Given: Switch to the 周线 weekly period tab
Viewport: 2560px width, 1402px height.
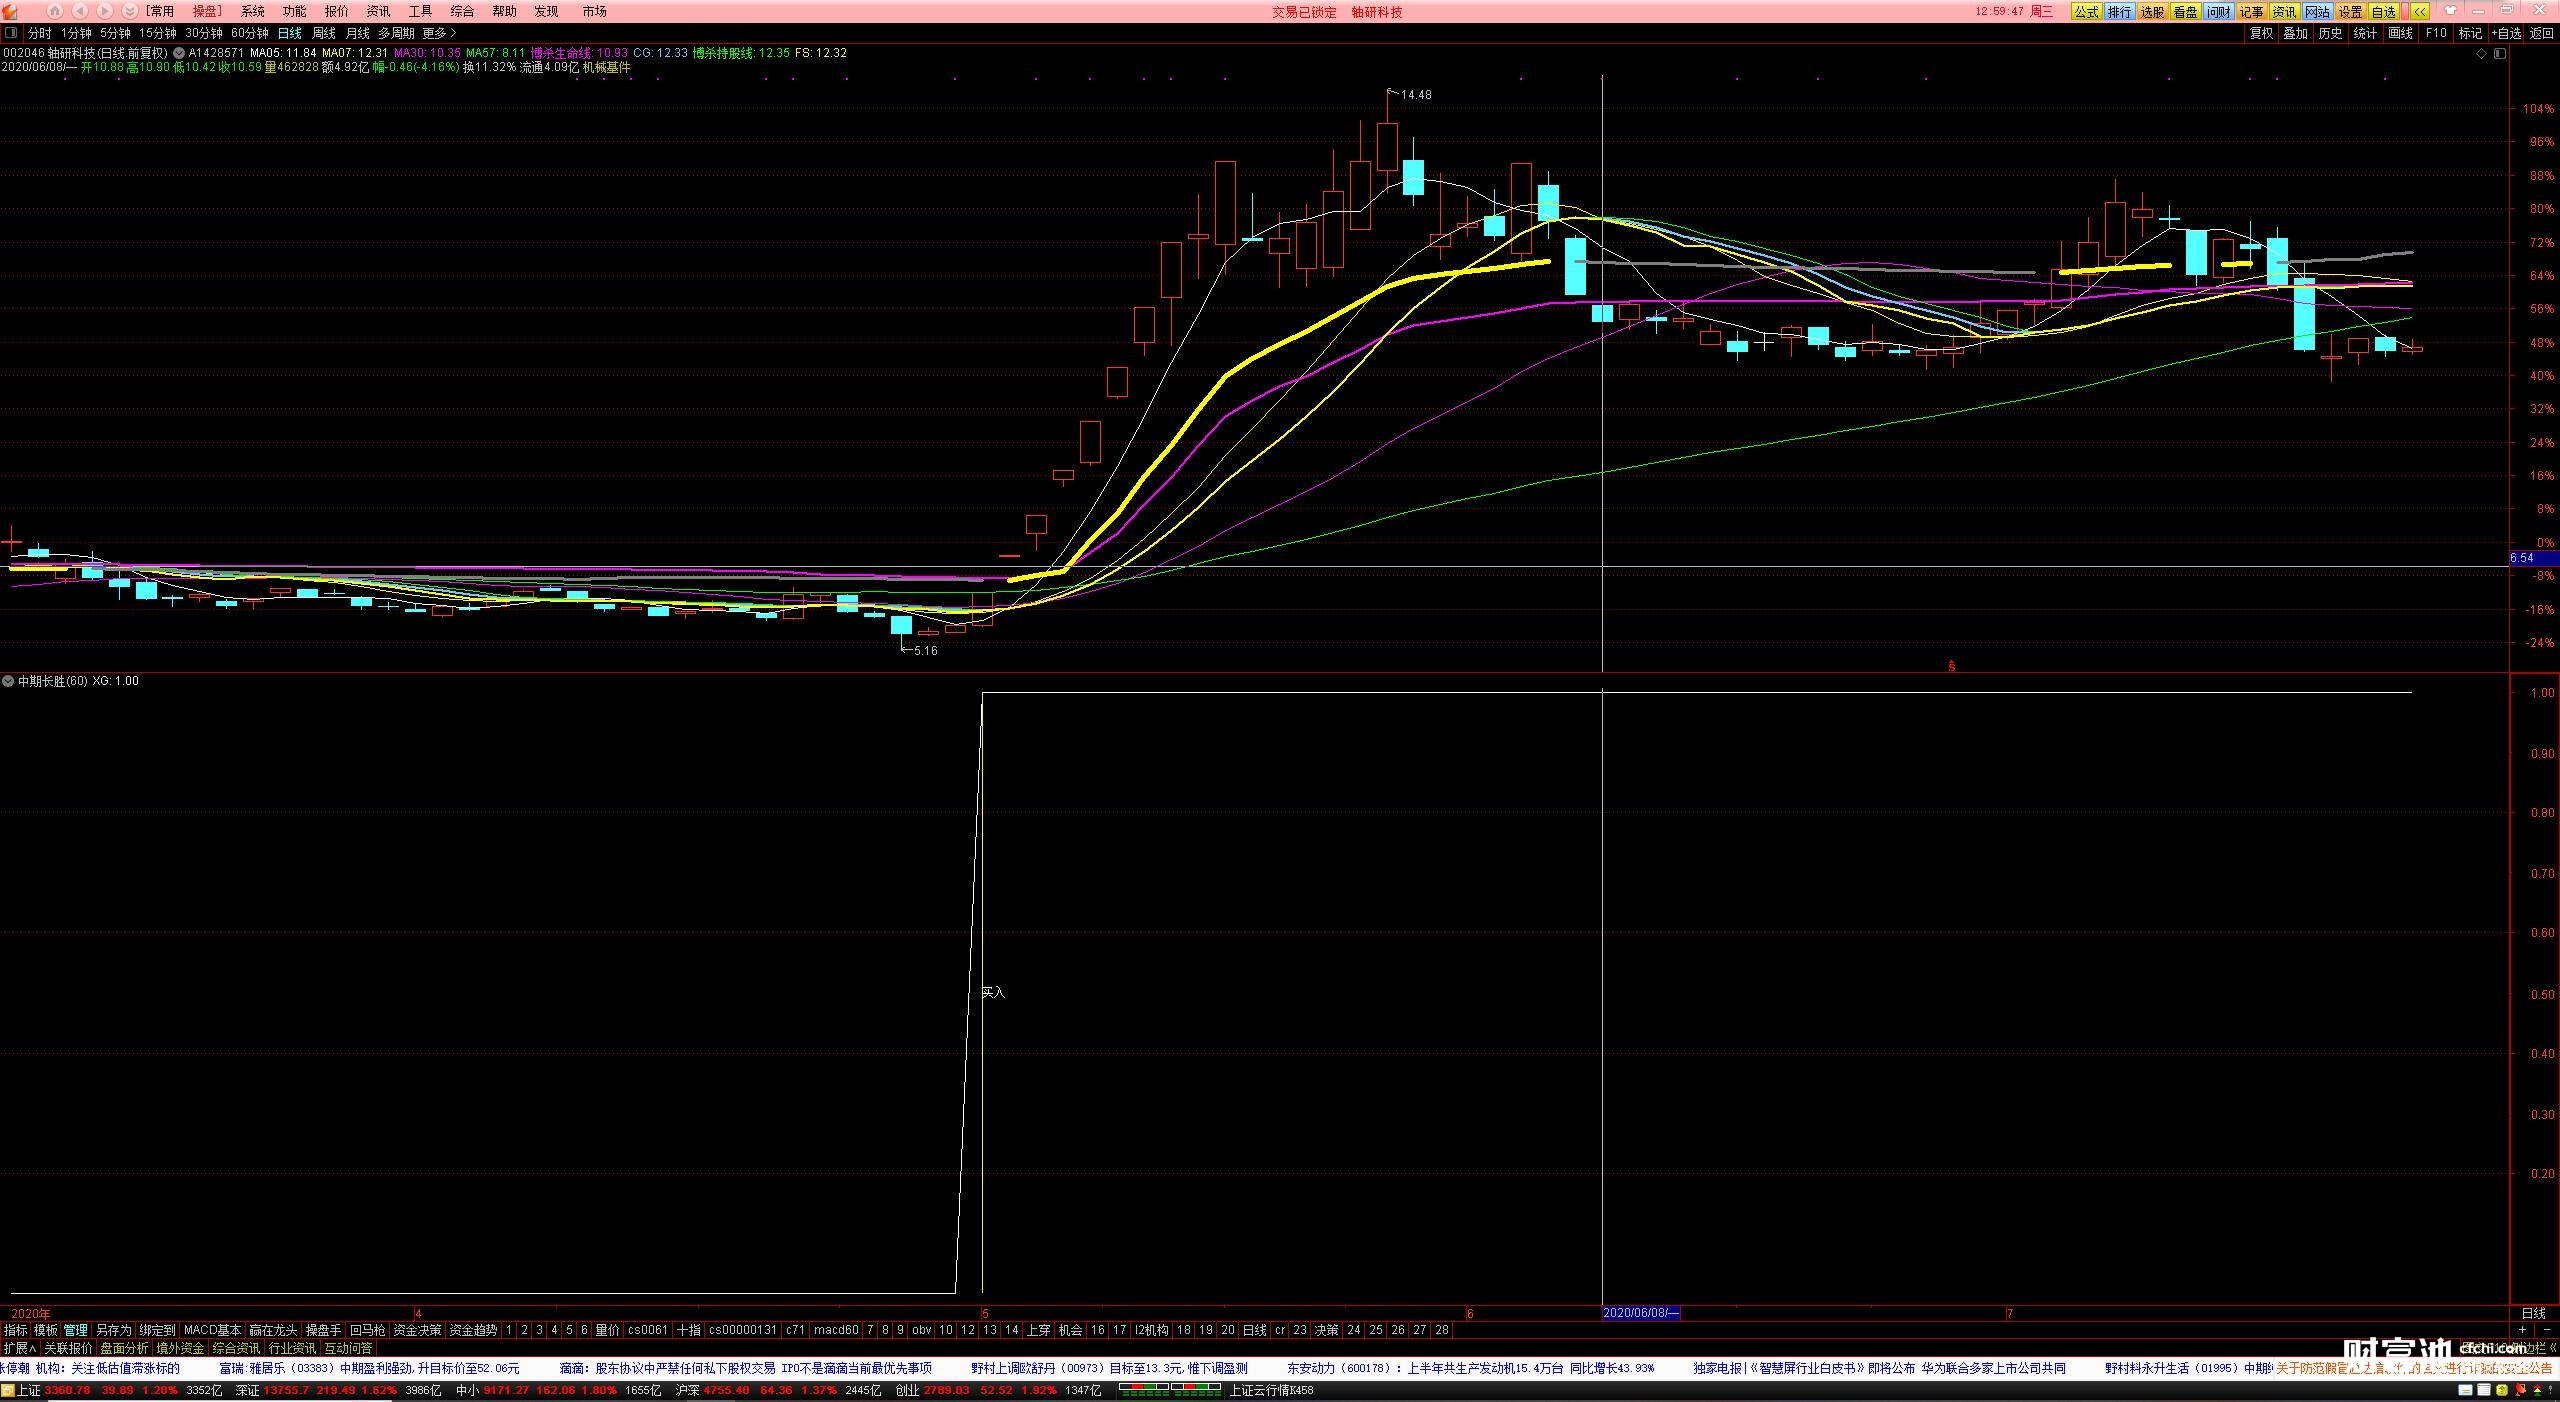Looking at the screenshot, I should (x=324, y=33).
